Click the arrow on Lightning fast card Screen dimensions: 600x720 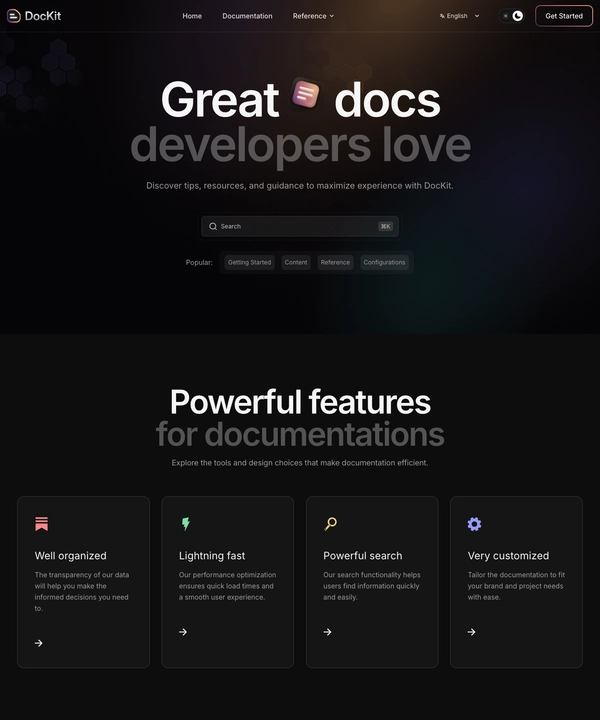pos(183,632)
